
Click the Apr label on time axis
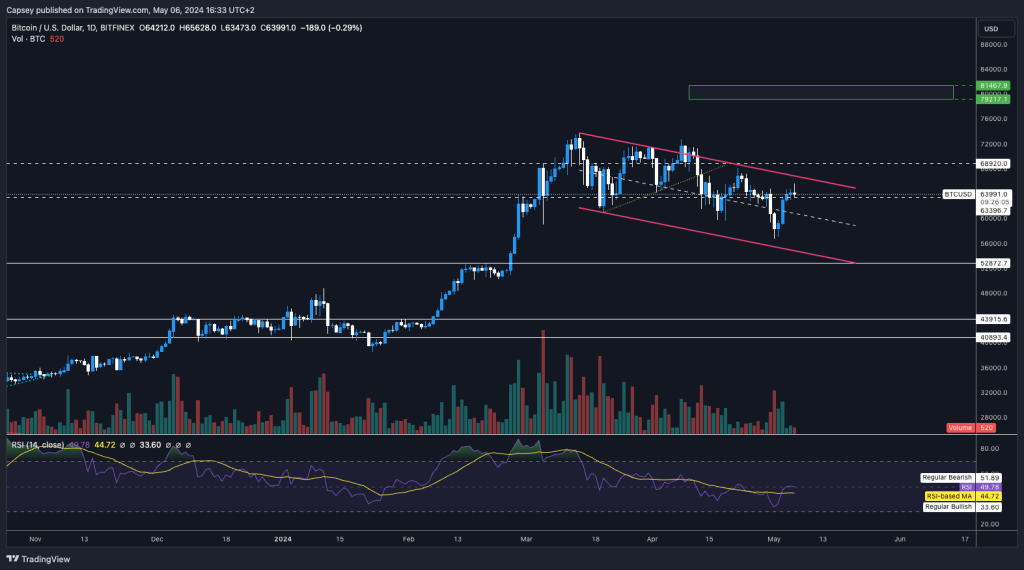pos(652,539)
